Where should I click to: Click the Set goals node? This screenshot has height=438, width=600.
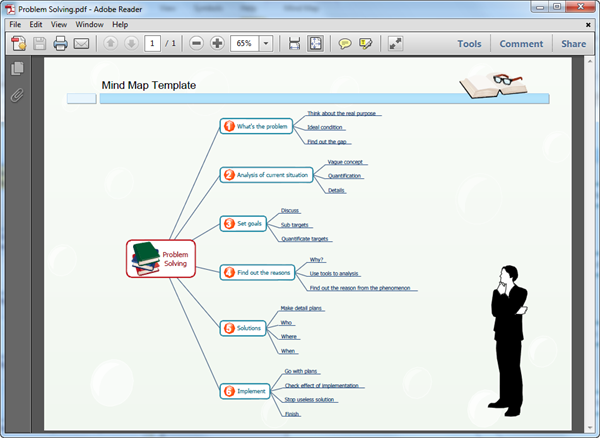tap(243, 223)
